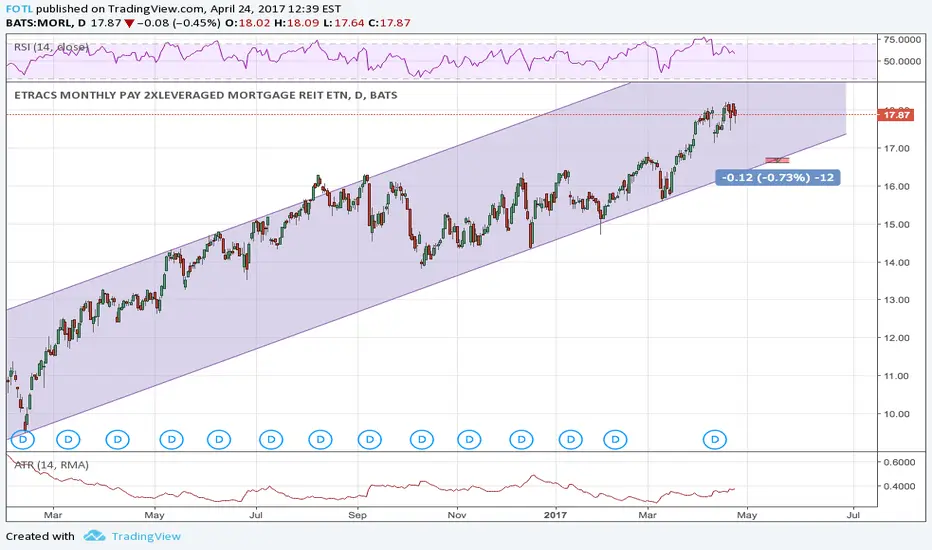This screenshot has height=550, width=932.
Task: Click the 0.4000 ATR axis label
Action: pyautogui.click(x=899, y=486)
